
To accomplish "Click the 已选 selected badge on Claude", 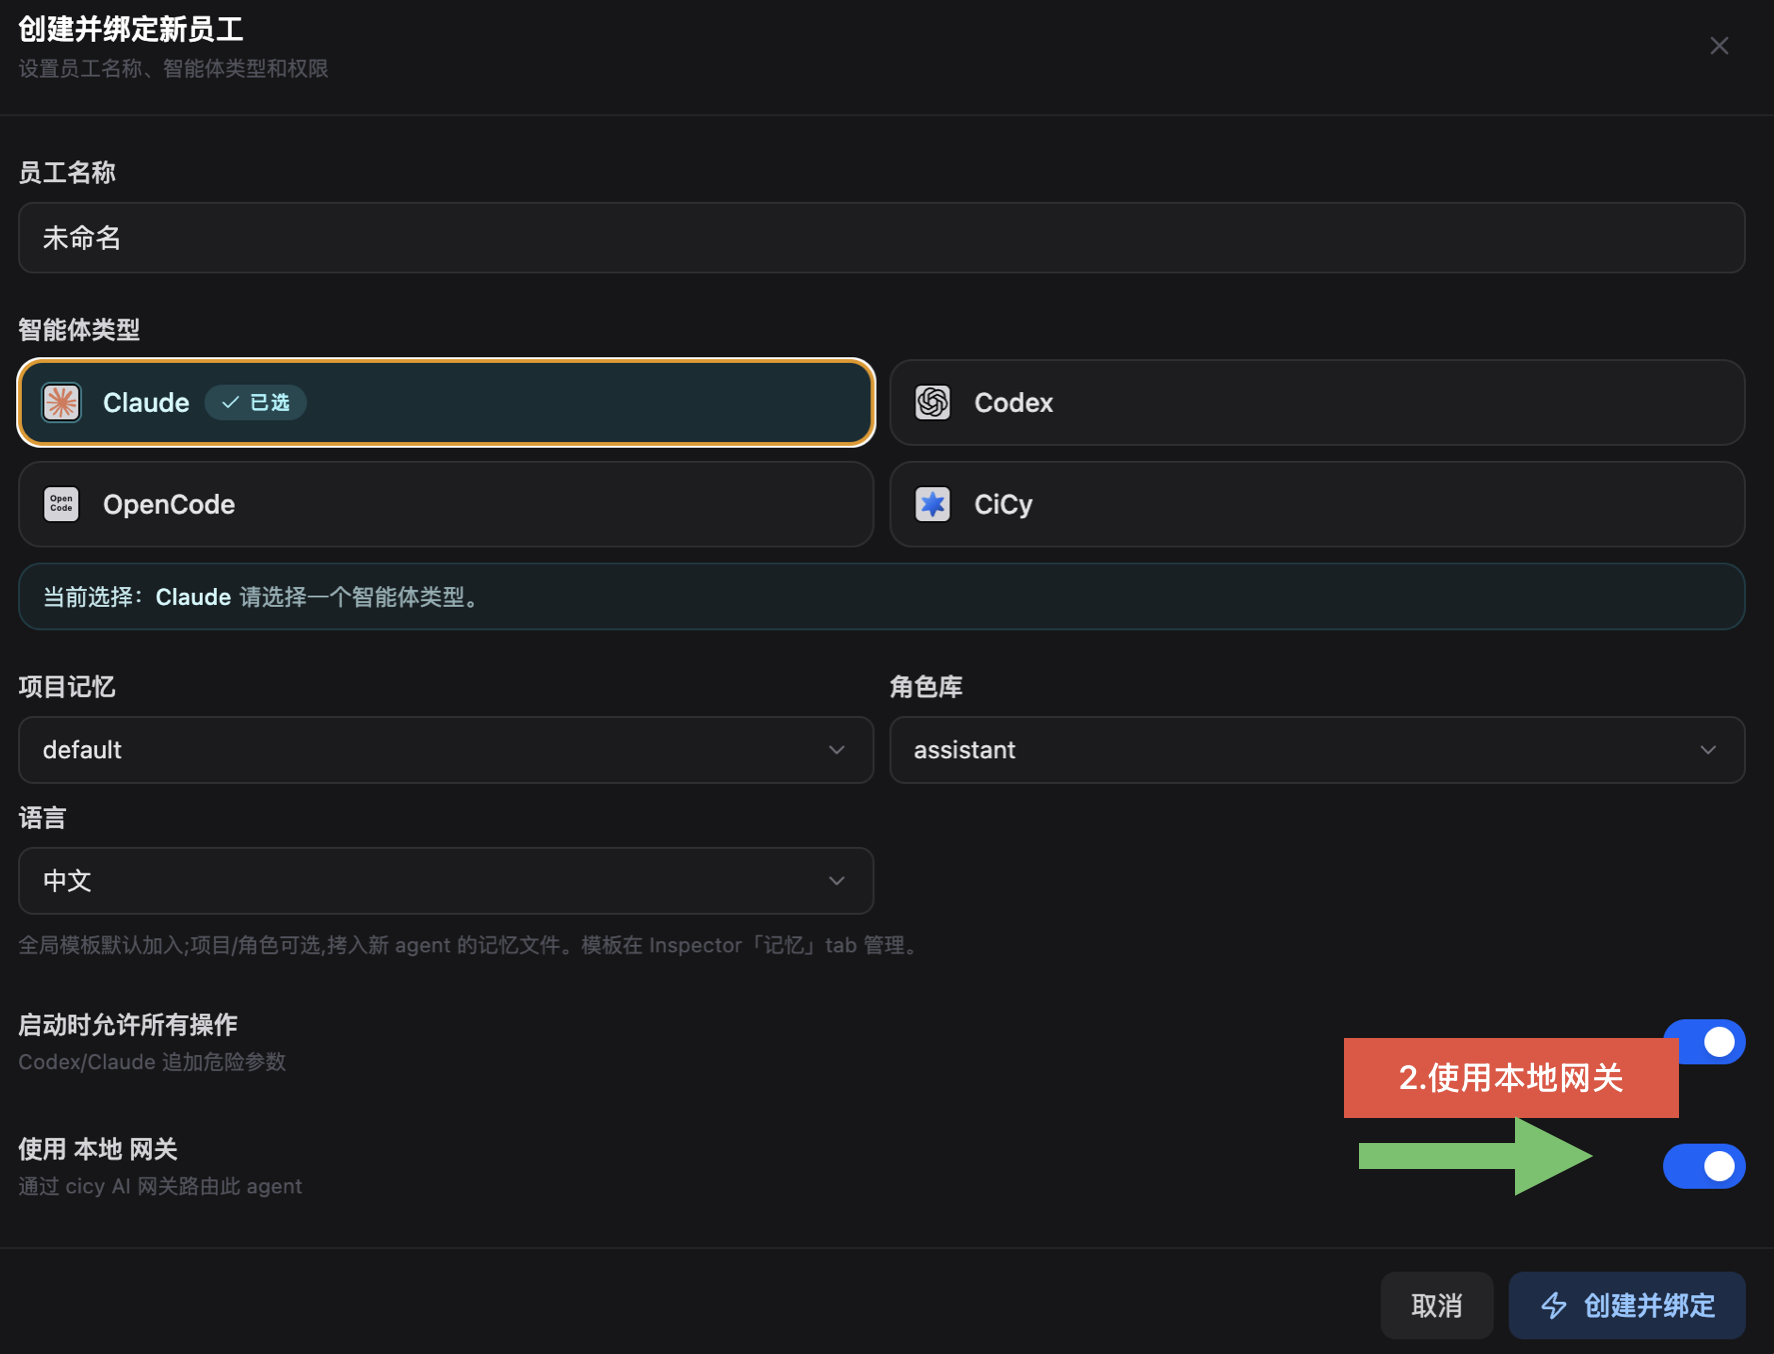I will [256, 403].
